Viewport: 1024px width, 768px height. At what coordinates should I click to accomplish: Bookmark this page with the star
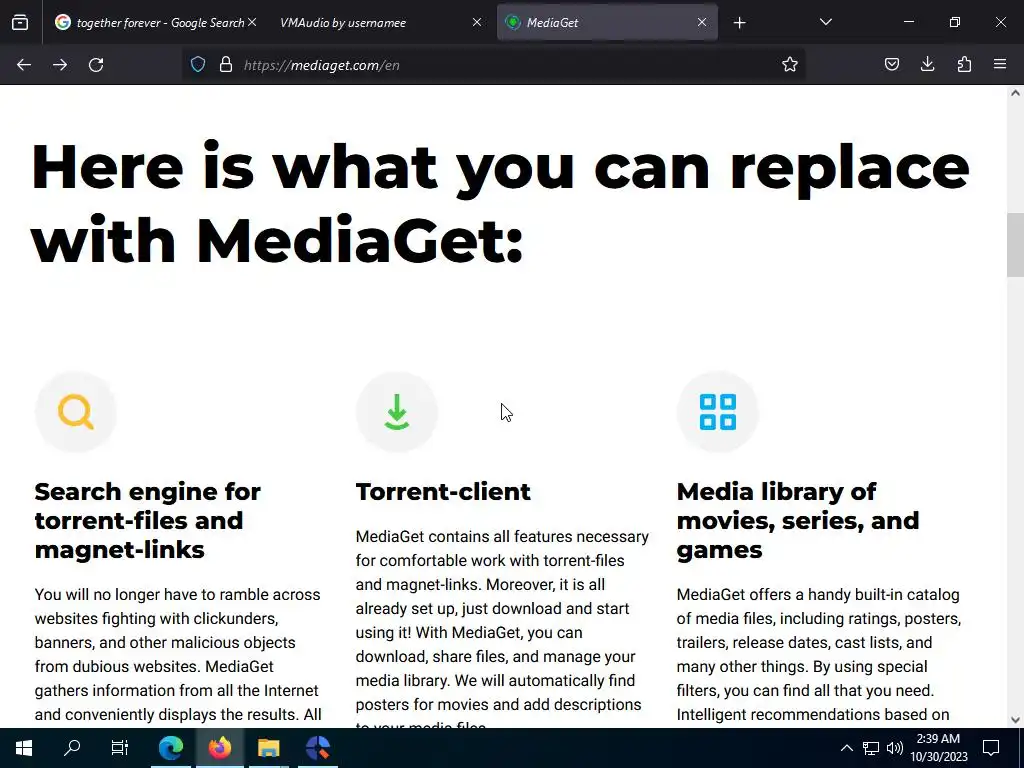790,65
